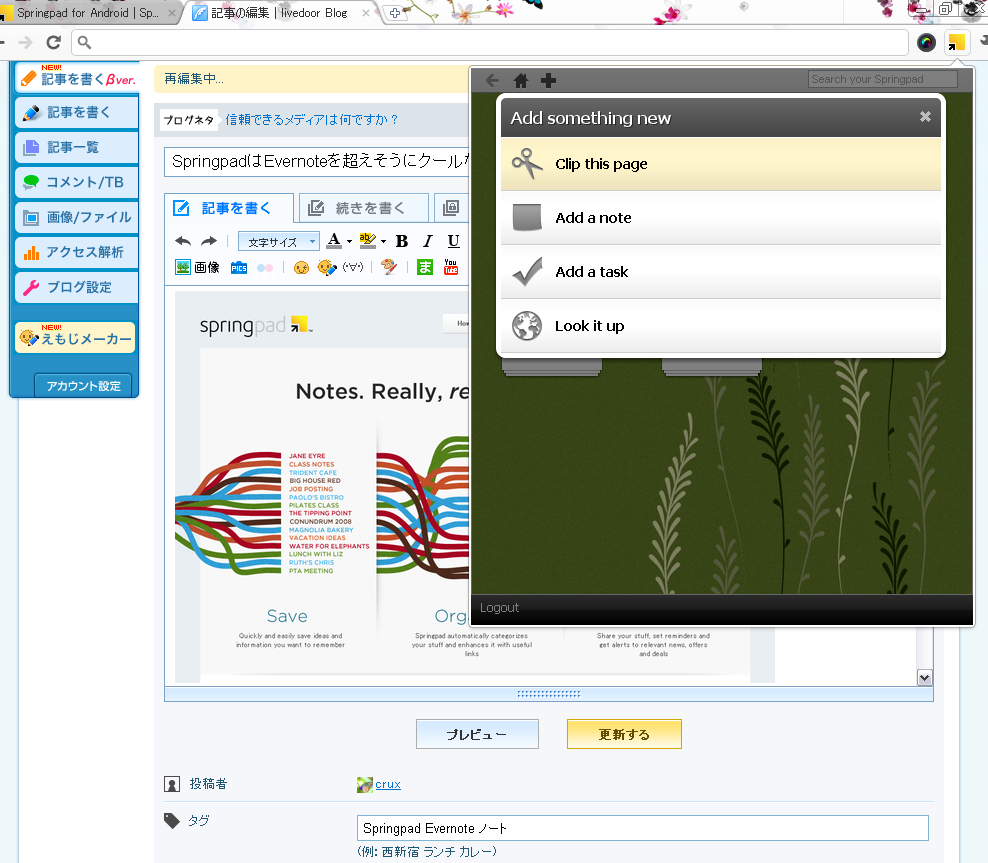
Task: Insert a kaomoji with the (･∀･) icon
Action: point(353,267)
